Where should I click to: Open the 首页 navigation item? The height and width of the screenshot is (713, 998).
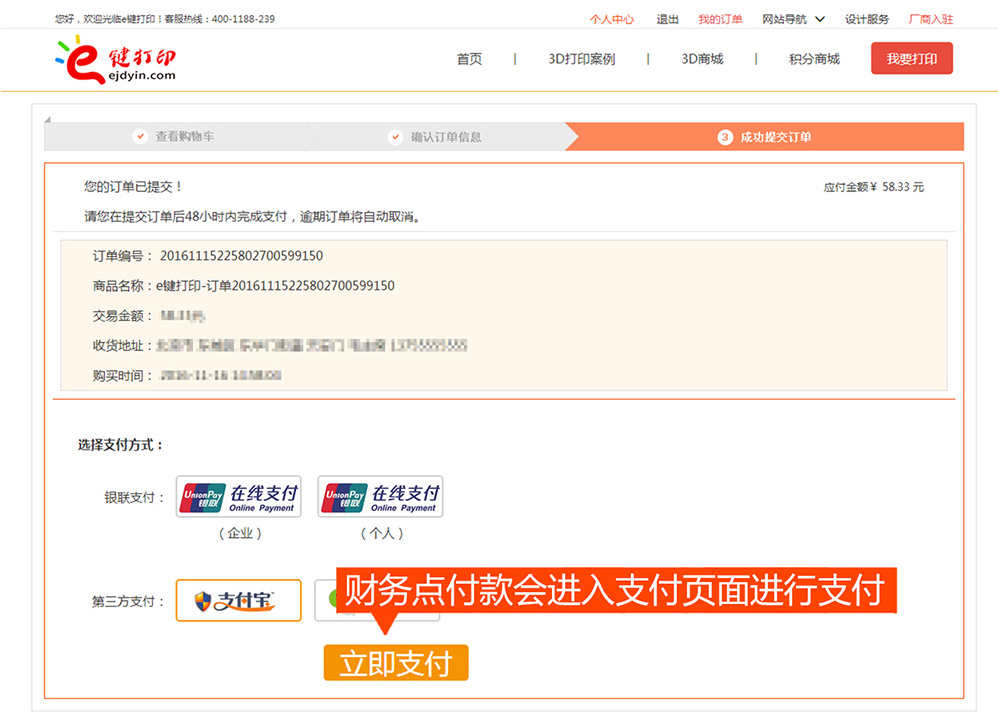click(x=469, y=59)
